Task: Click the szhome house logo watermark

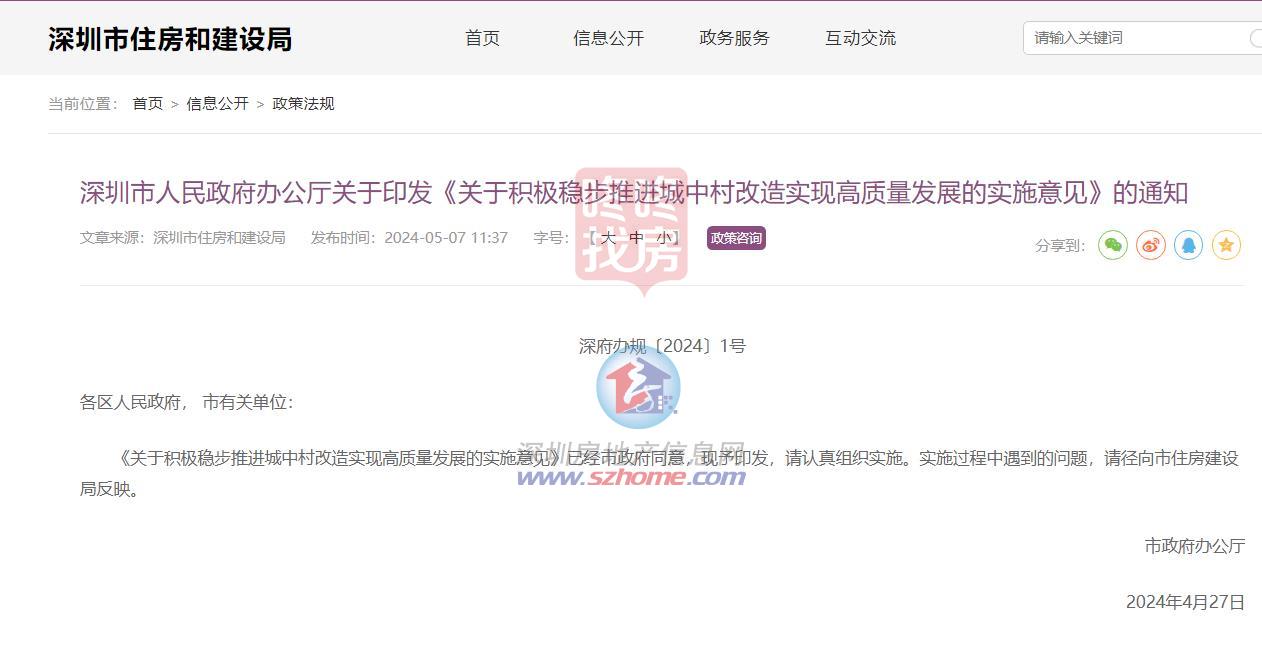Action: pos(638,386)
